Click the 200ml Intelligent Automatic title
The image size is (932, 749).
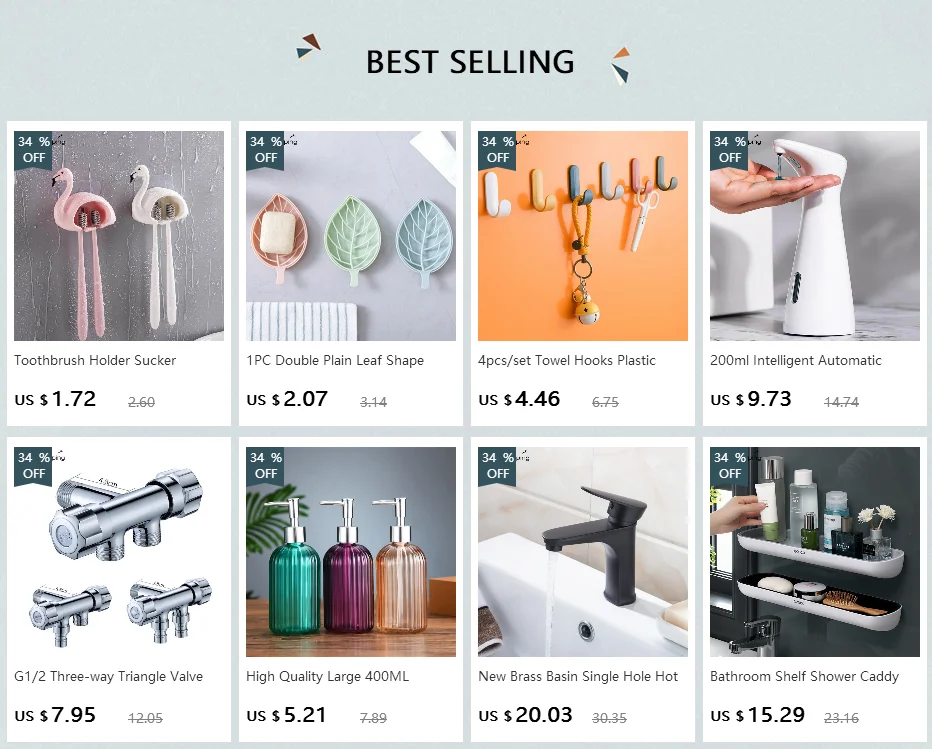coord(795,360)
